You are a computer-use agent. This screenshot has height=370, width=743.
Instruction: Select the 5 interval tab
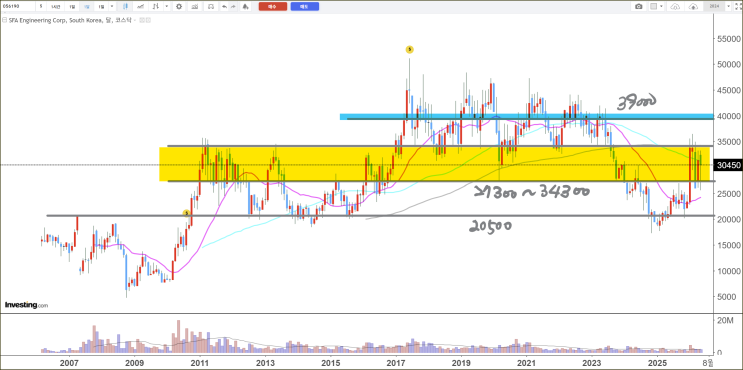click(x=41, y=6)
